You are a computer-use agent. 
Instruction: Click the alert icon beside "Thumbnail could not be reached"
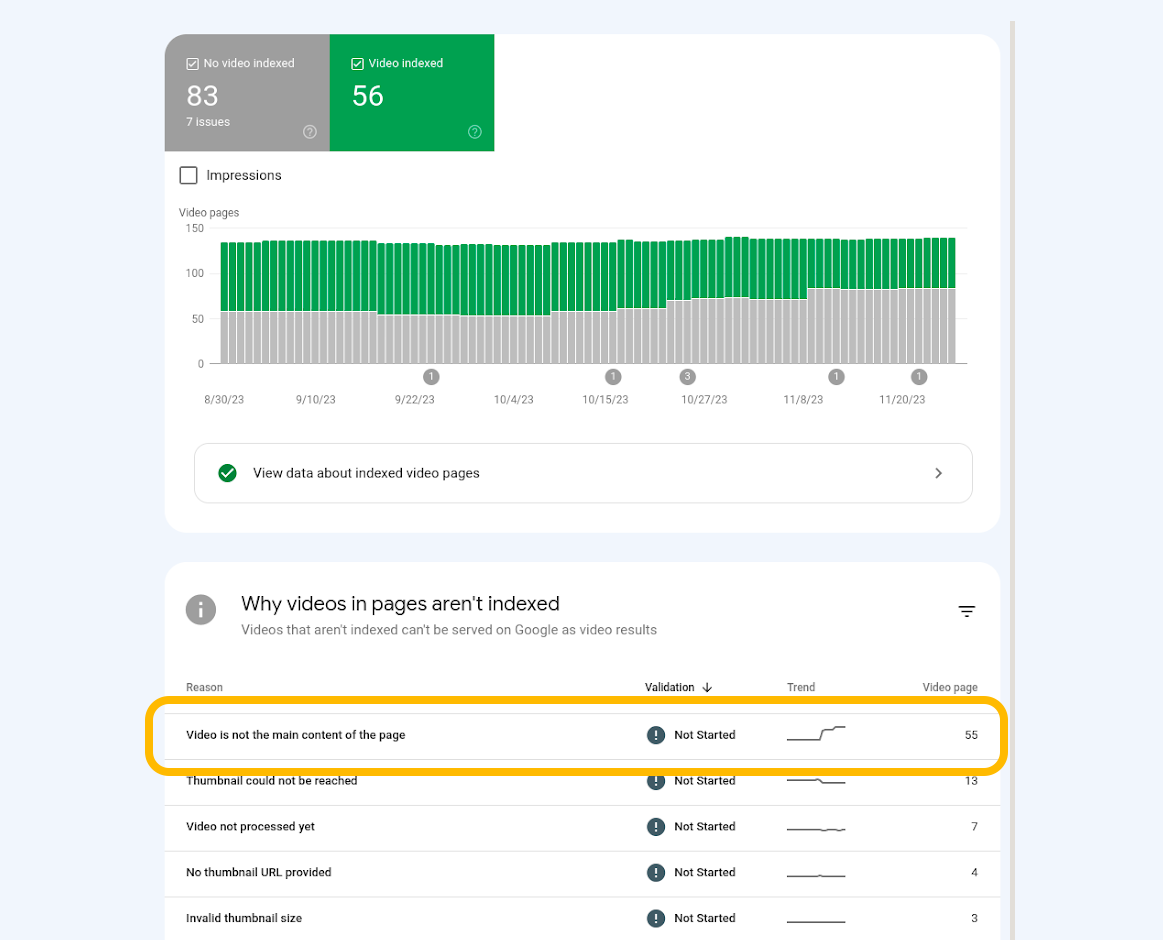(x=656, y=781)
